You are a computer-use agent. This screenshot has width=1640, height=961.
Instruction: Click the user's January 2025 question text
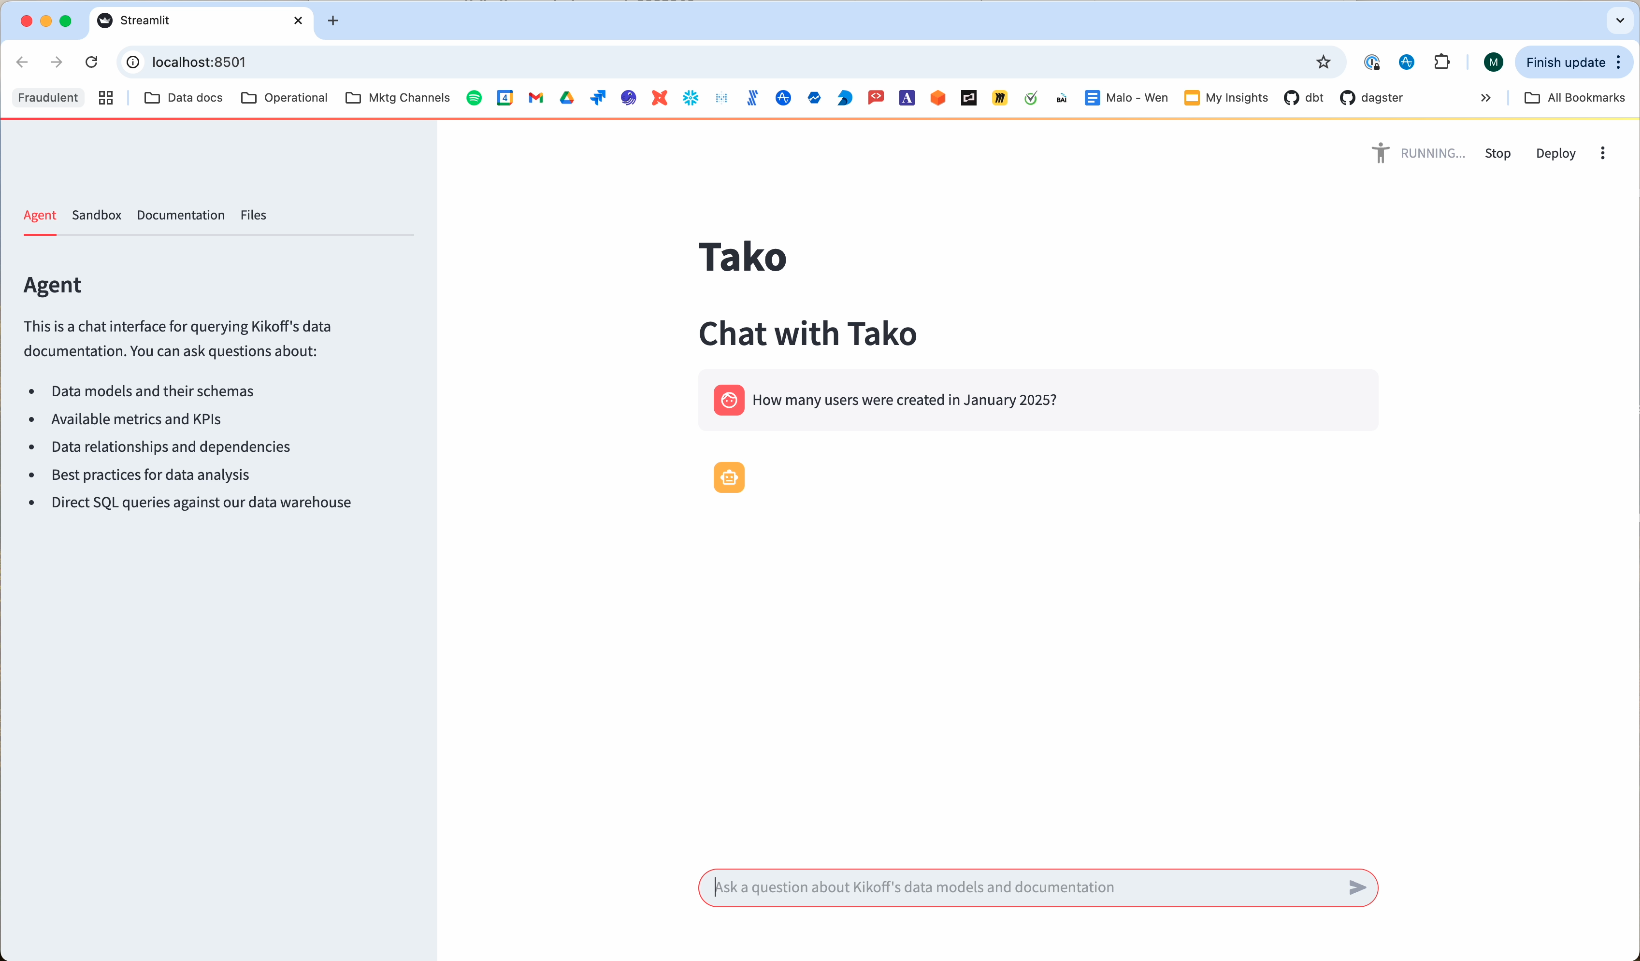click(904, 400)
